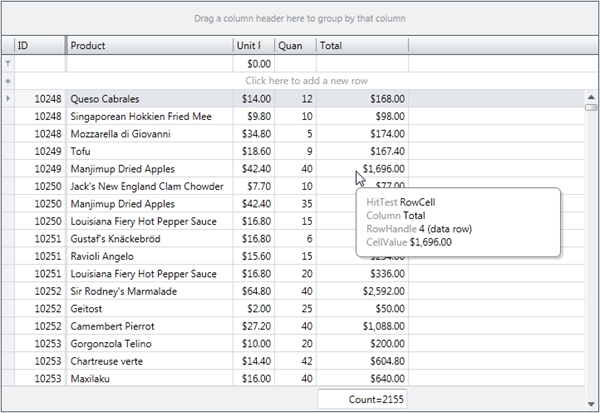The width and height of the screenshot is (600, 413).
Task: Click the $1,696.00 total cell
Action: 362,169
